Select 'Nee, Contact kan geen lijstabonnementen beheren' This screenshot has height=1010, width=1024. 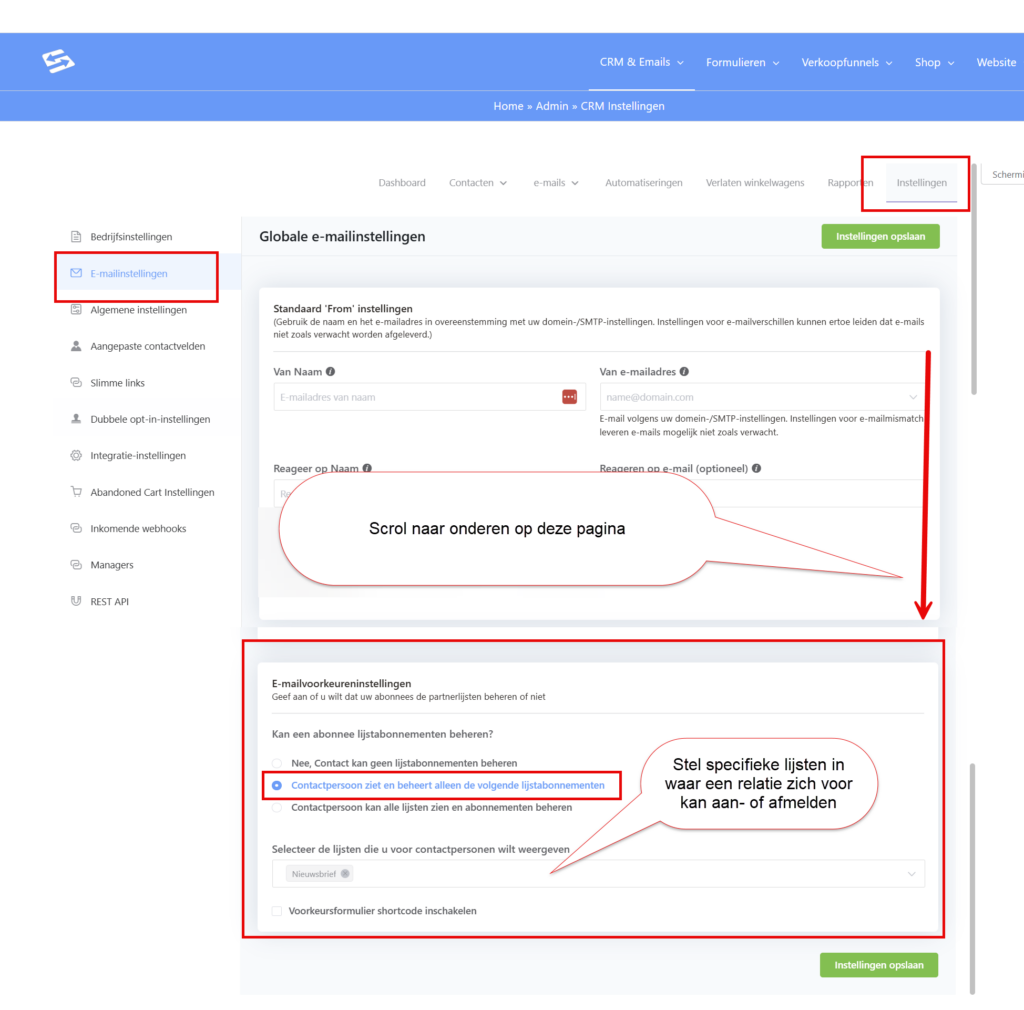pos(277,763)
